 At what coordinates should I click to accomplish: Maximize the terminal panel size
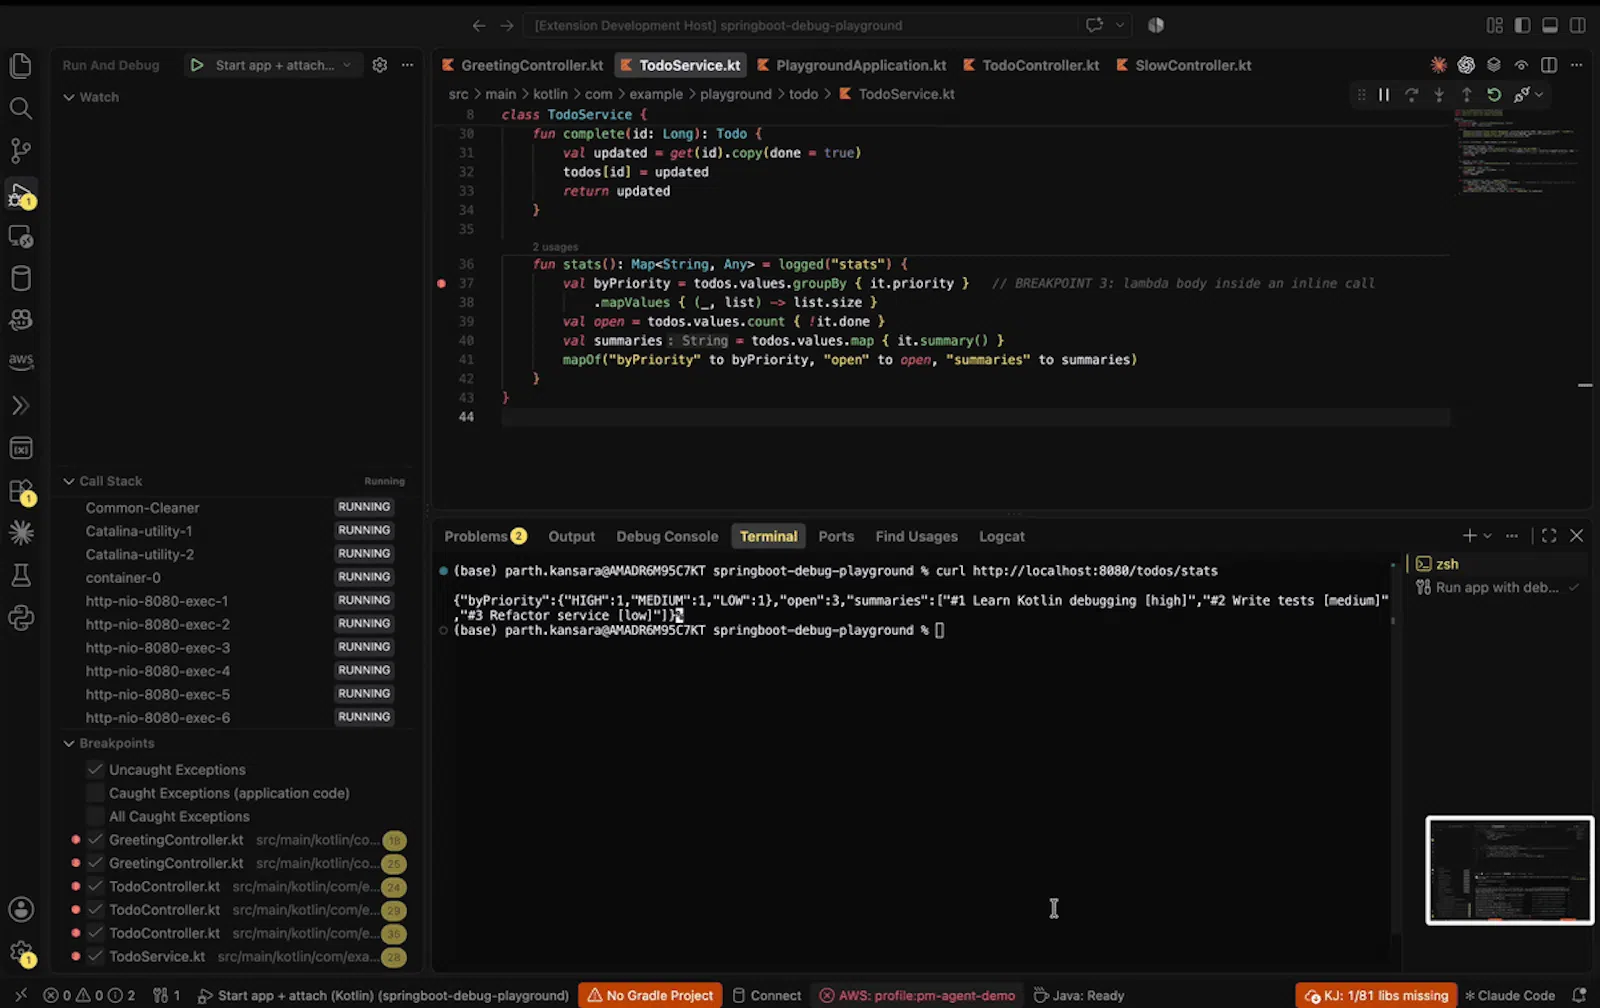[1549, 536]
